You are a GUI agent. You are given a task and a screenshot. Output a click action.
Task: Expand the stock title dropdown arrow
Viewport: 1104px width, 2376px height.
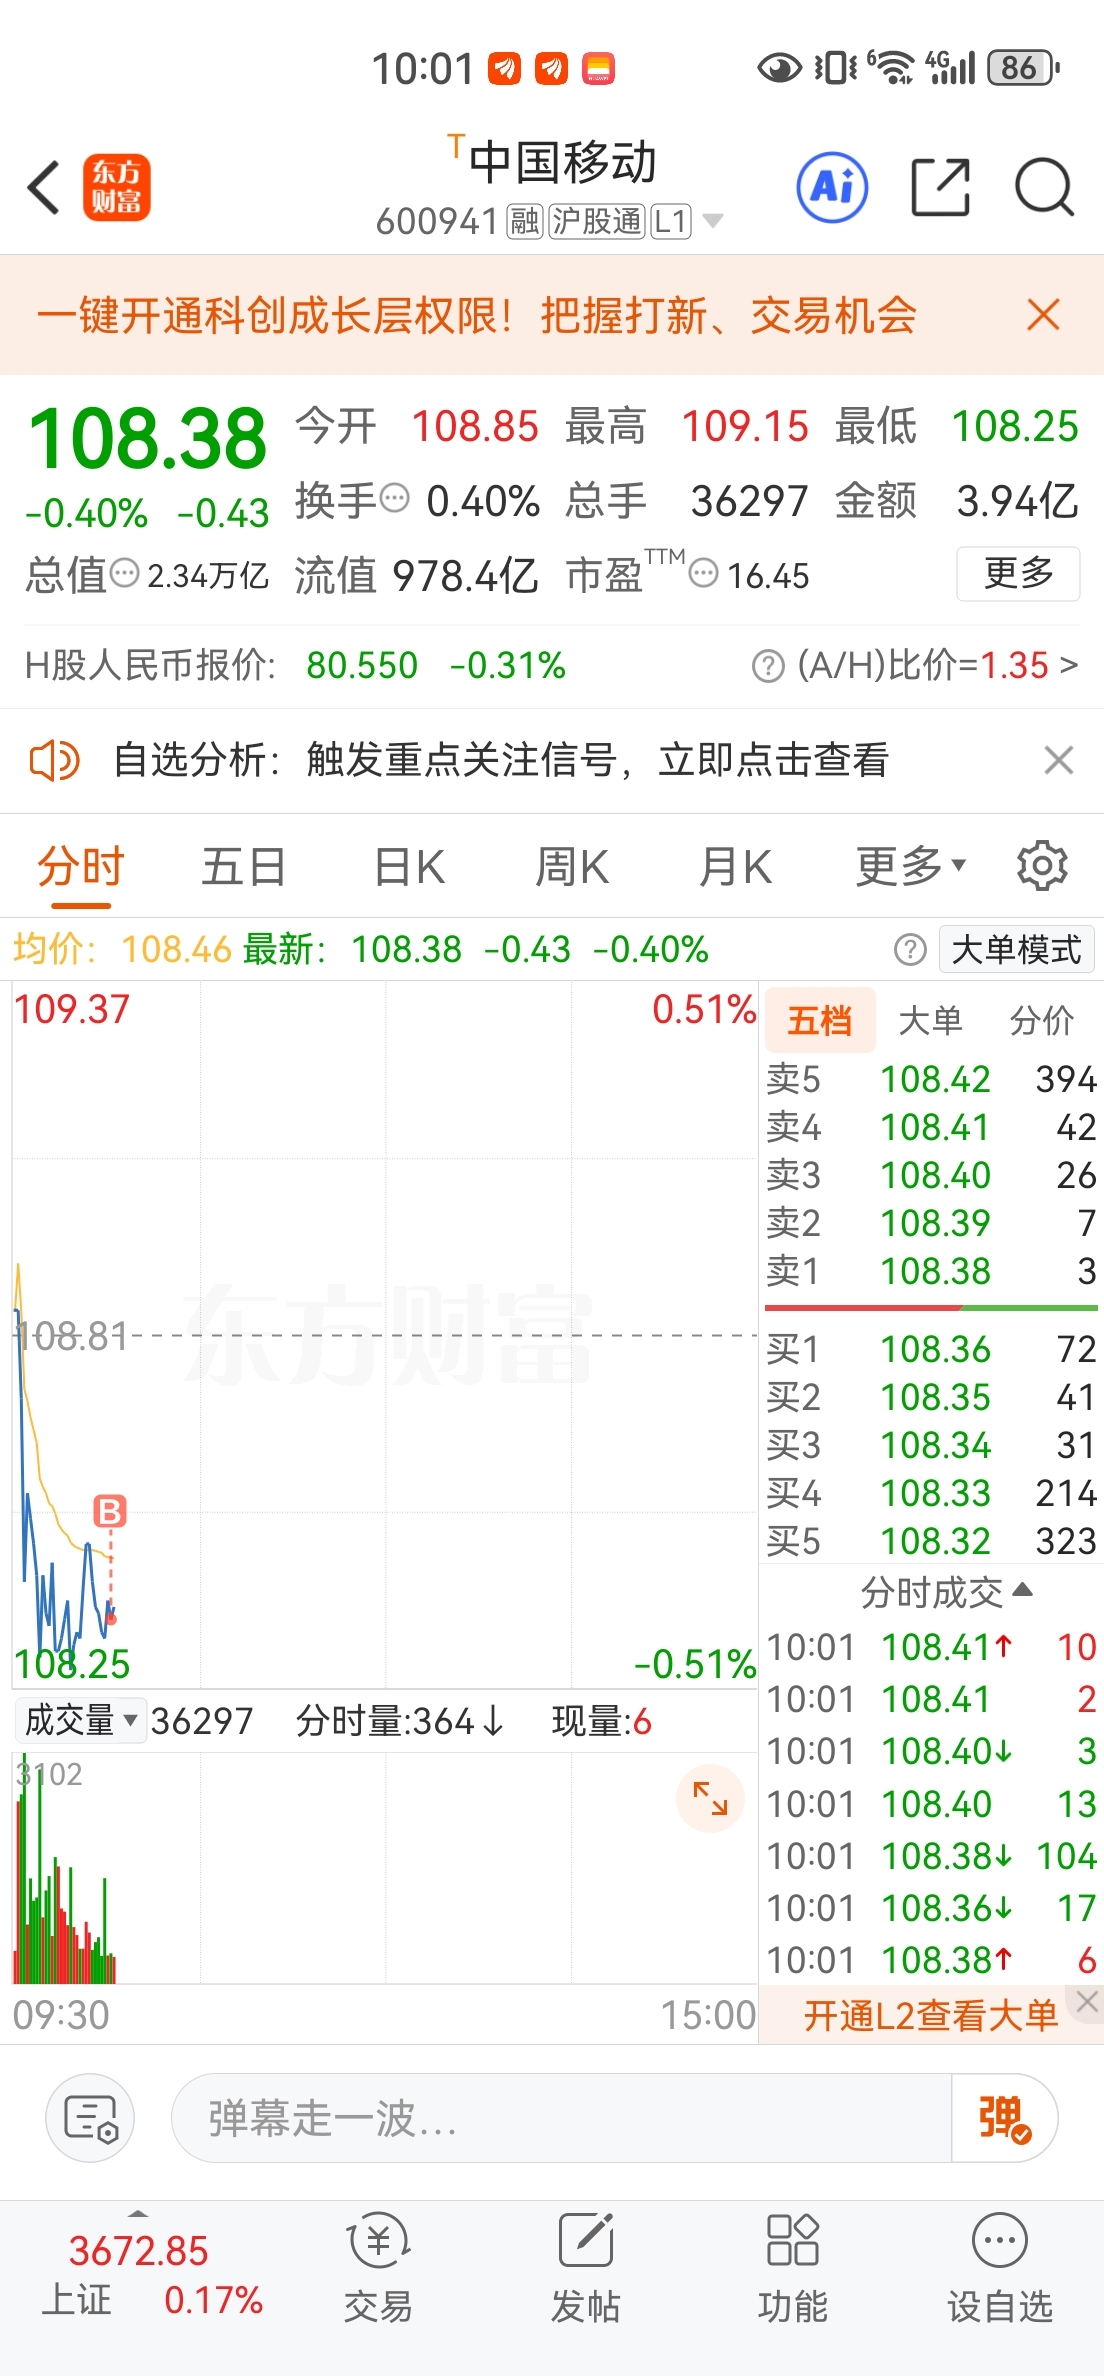pos(712,220)
